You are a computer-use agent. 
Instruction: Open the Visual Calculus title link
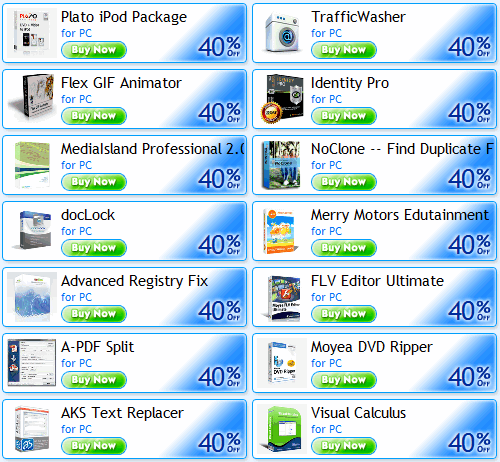pos(358,413)
